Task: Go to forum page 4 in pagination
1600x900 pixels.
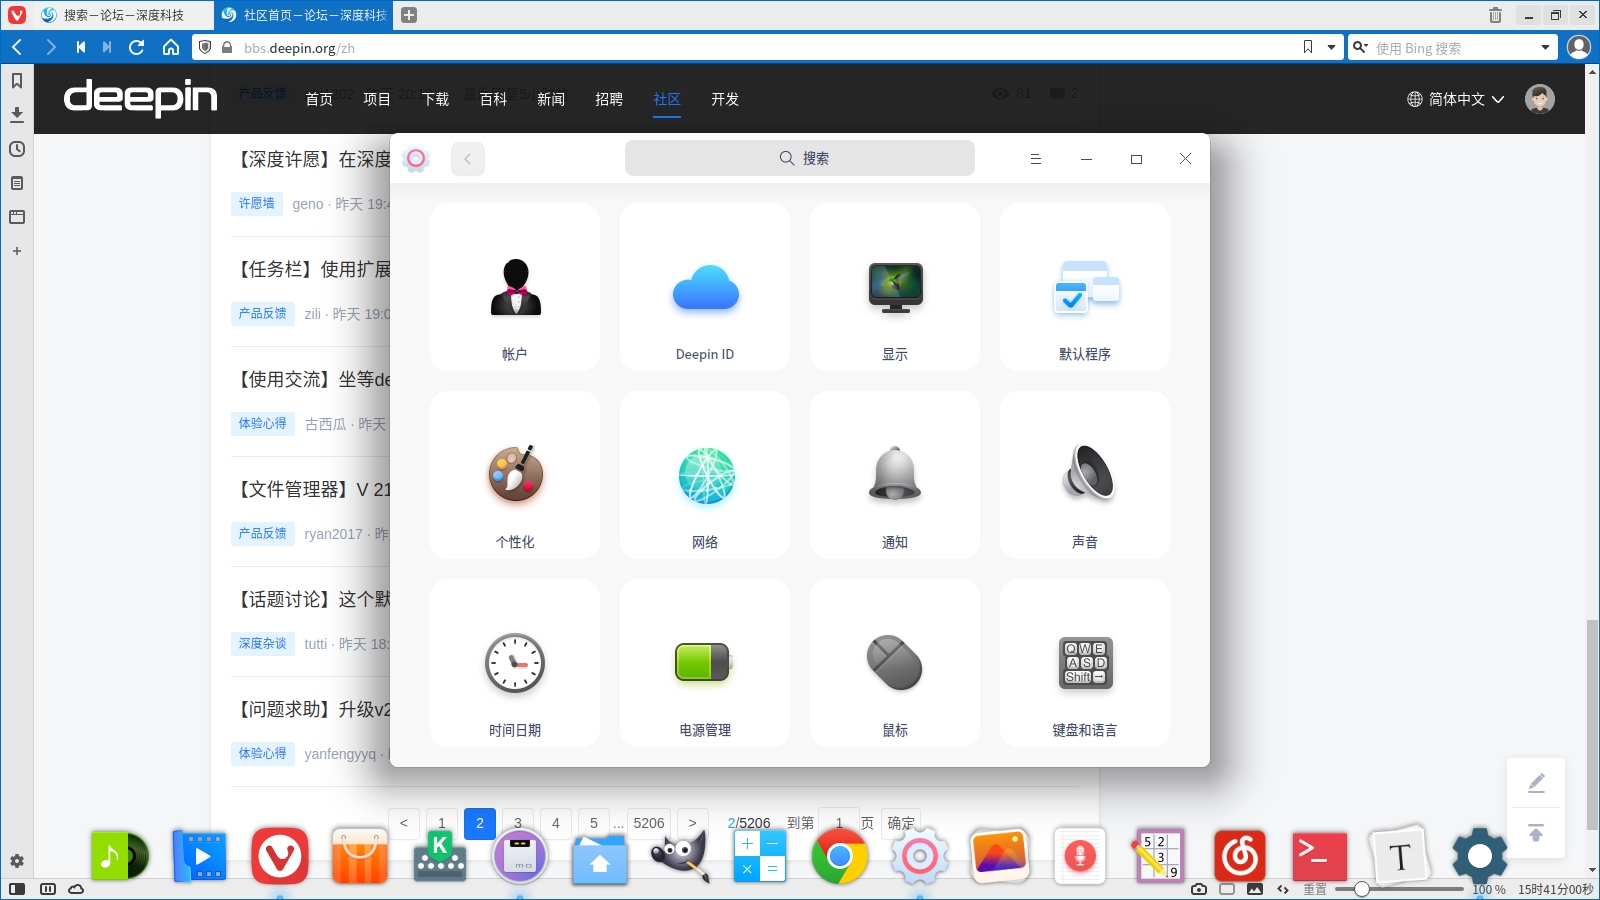Action: coord(556,823)
